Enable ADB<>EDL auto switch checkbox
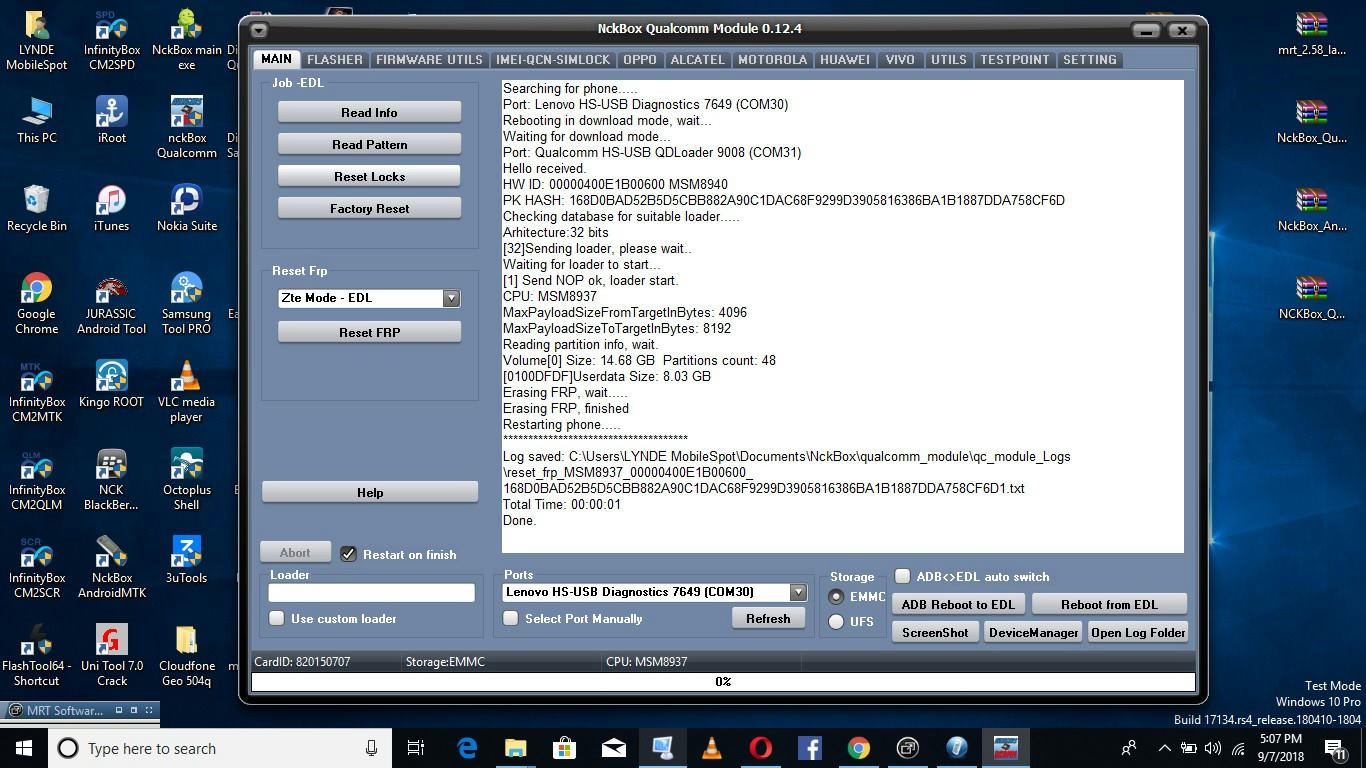The height and width of the screenshot is (768, 1366). [902, 576]
